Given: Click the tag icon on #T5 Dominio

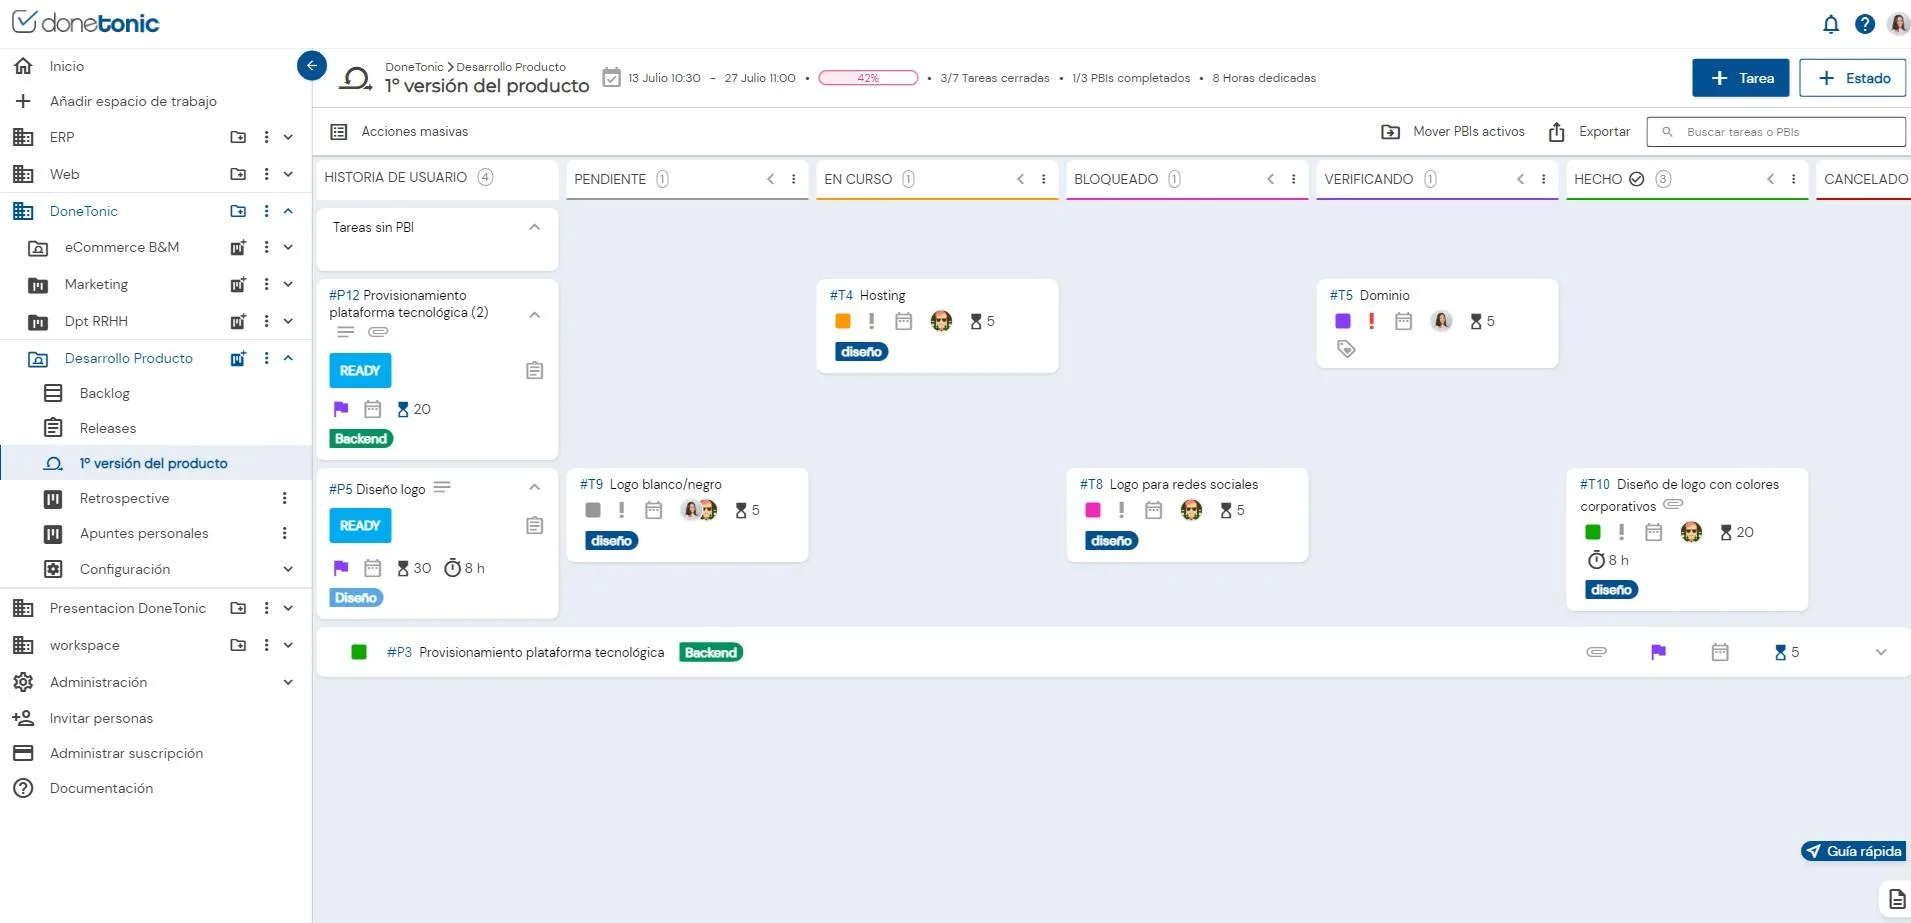Looking at the screenshot, I should [1346, 349].
